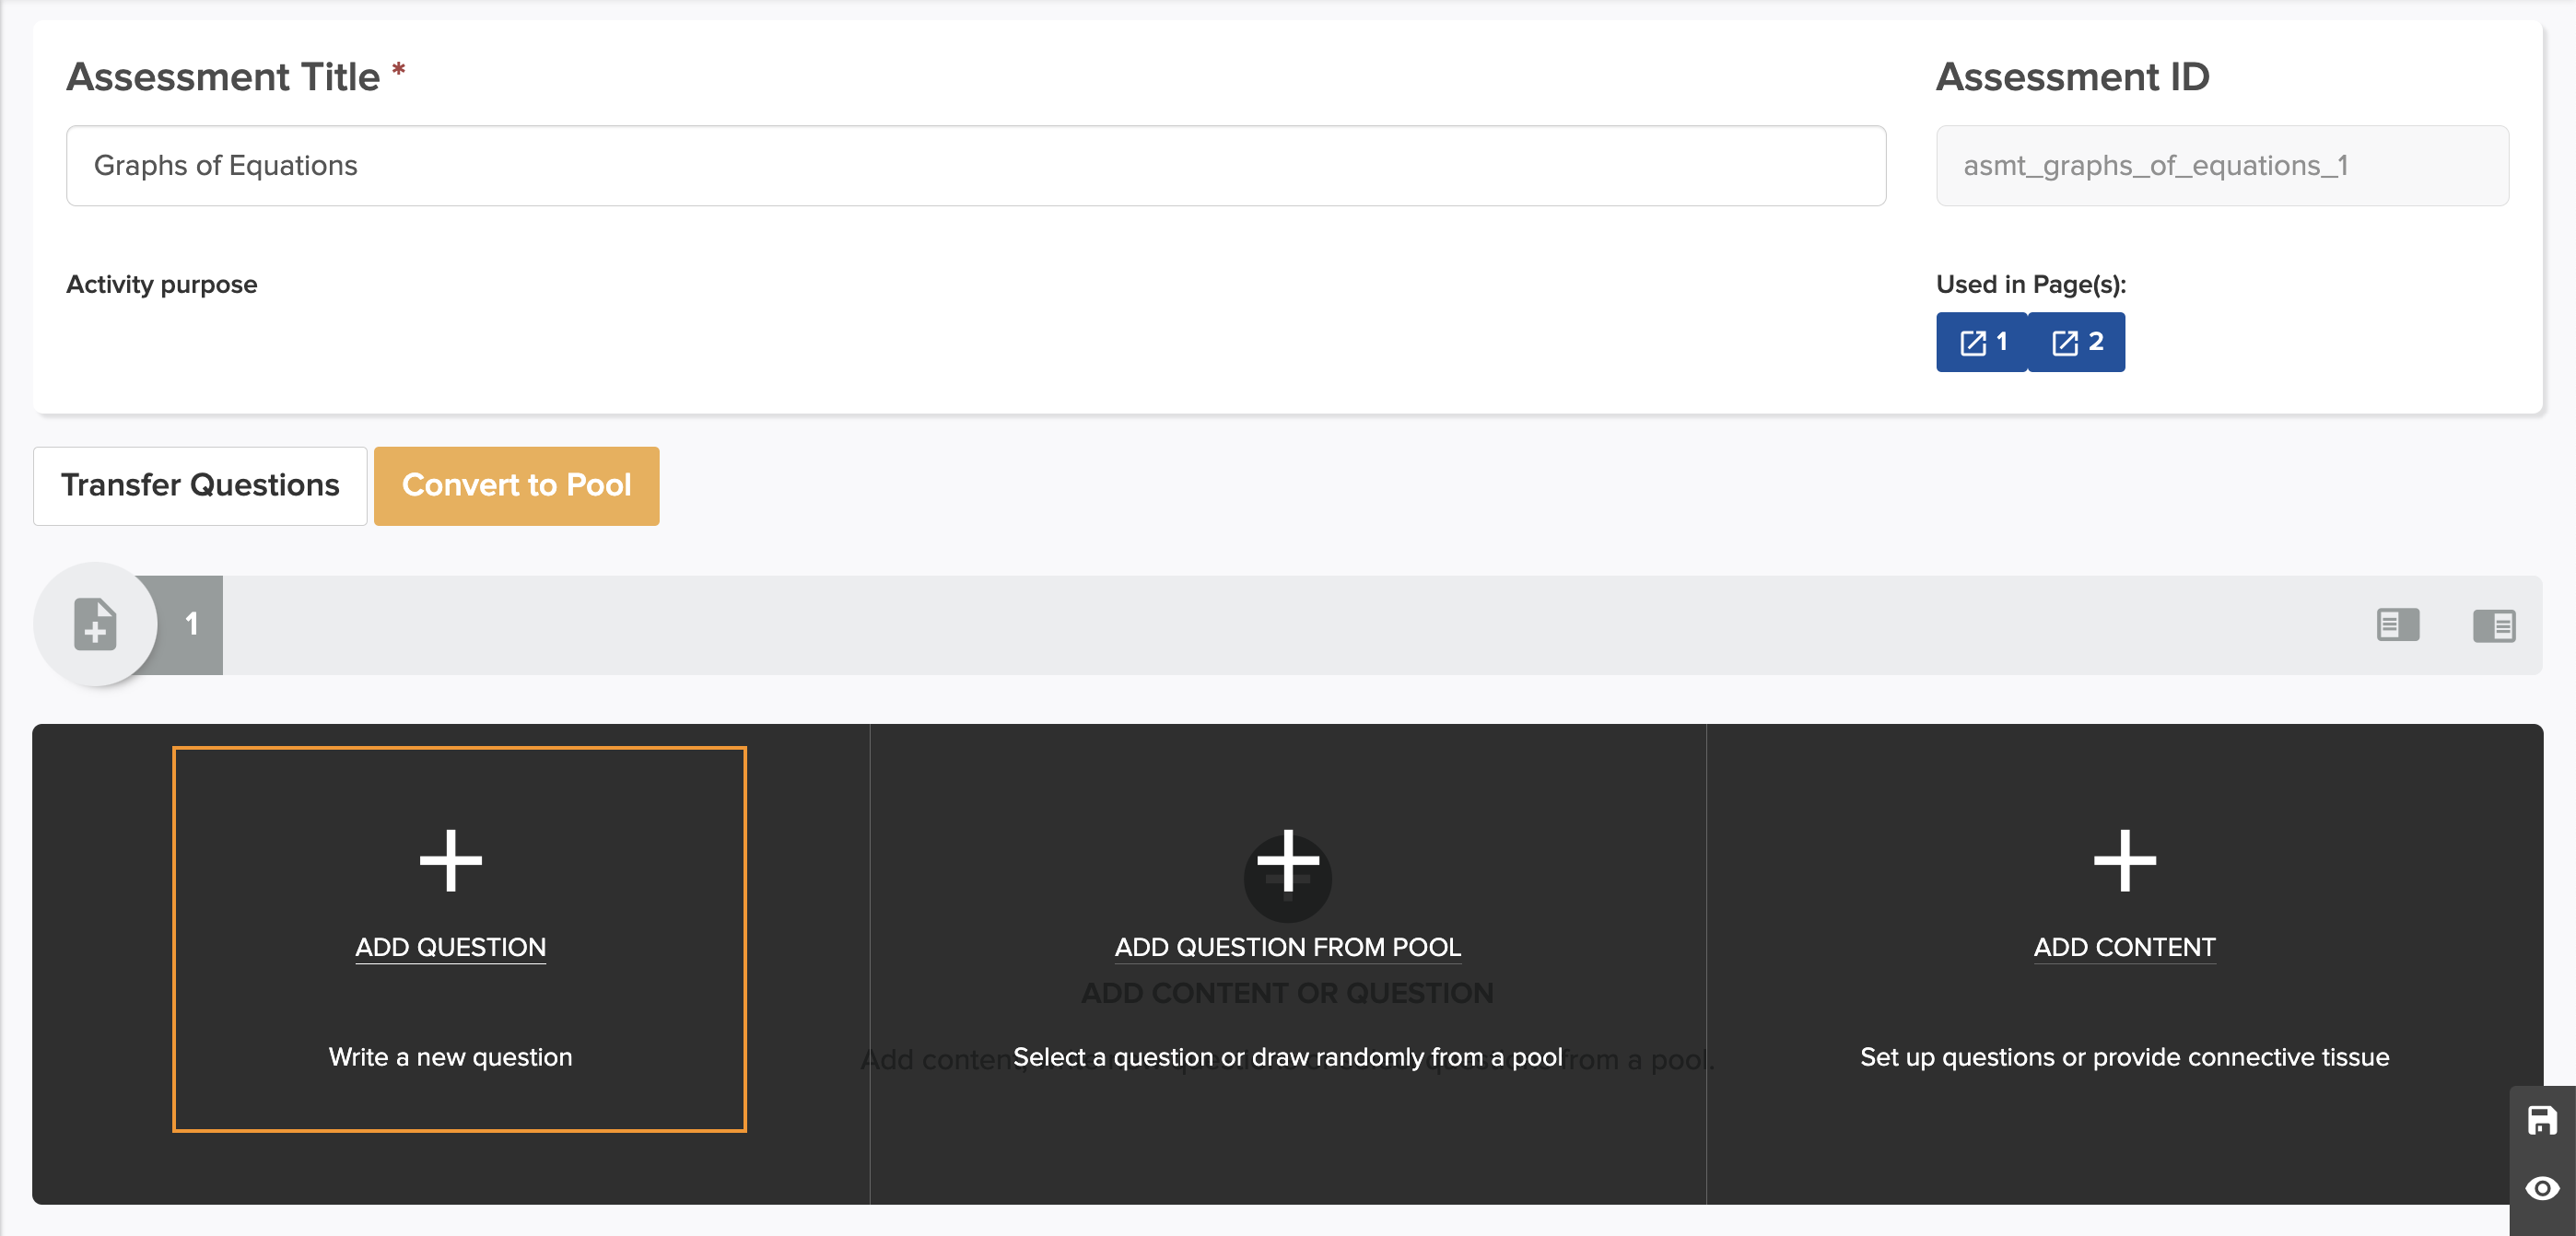Click the plus icon in the Add Question panel
This screenshot has width=2576, height=1236.
tap(450, 860)
